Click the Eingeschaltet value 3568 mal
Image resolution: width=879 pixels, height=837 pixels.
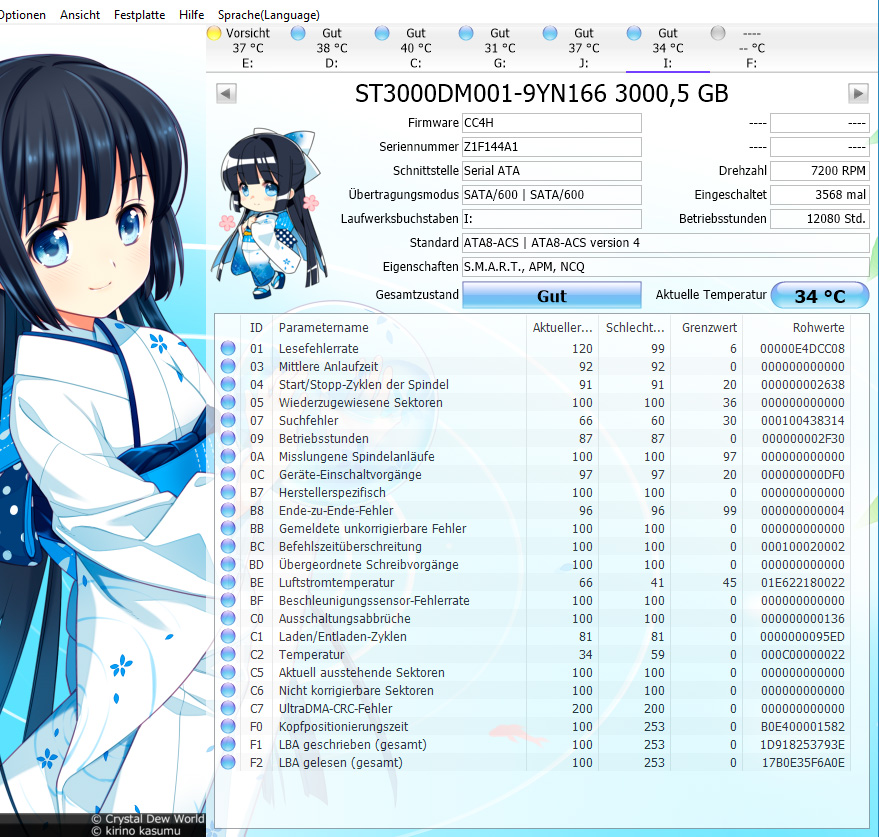point(820,195)
